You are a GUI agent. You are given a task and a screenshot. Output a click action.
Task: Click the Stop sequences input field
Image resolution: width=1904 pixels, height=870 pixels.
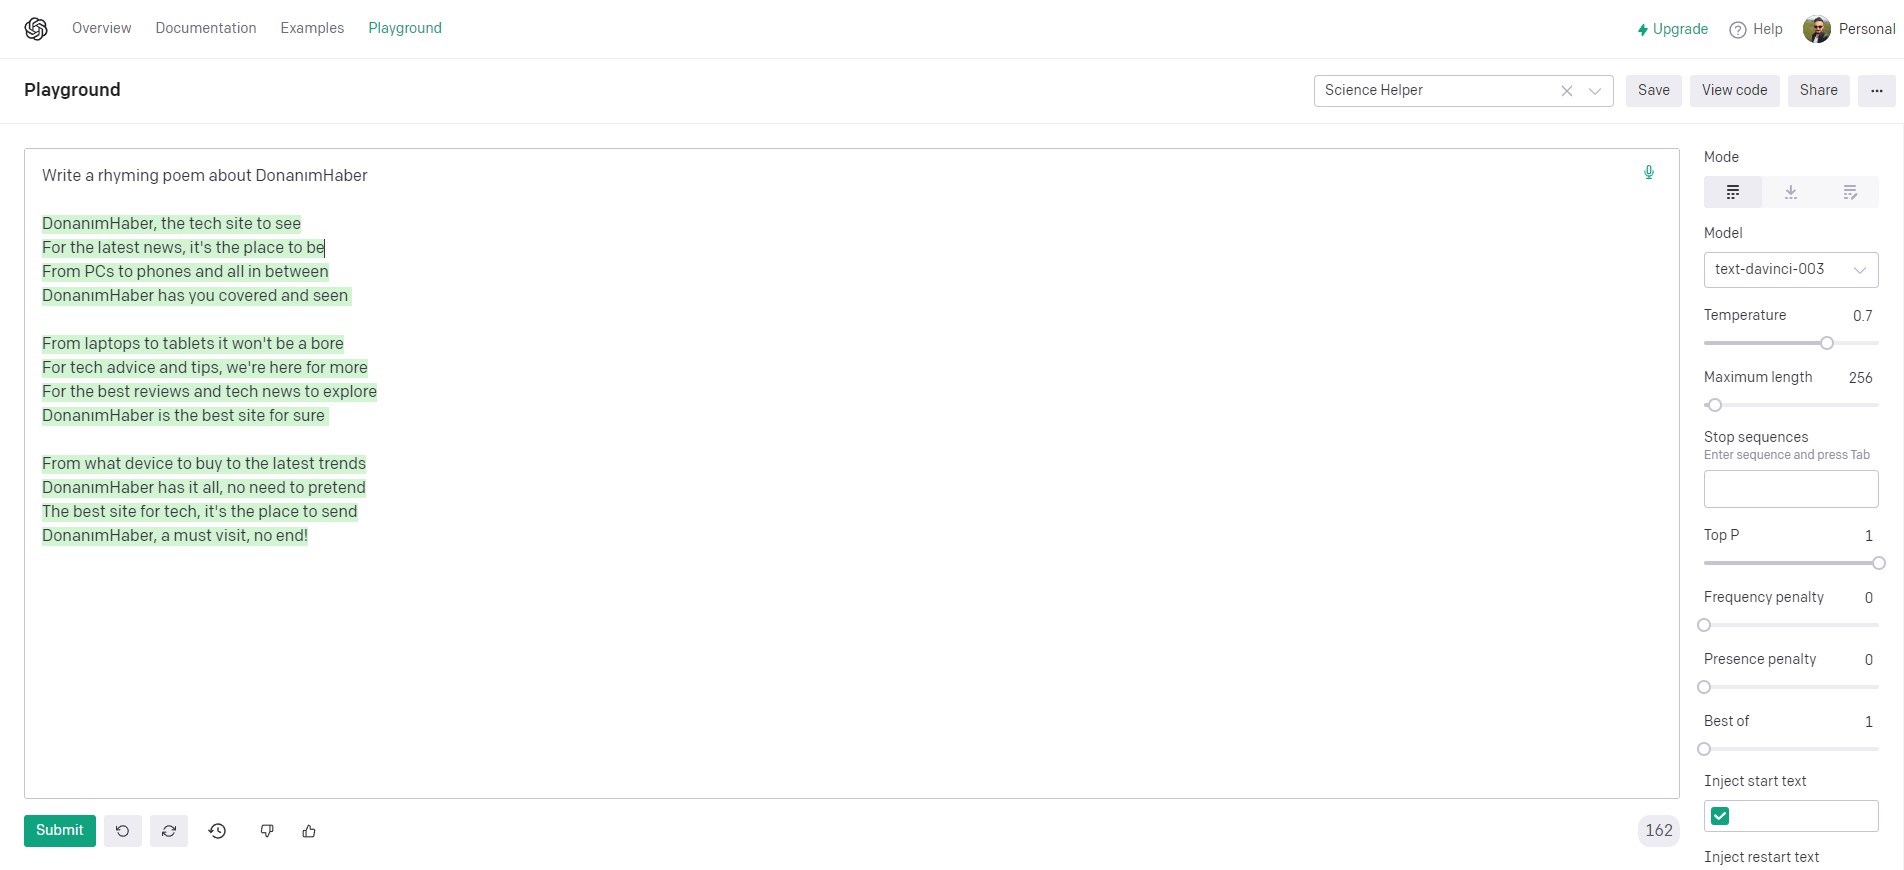click(x=1791, y=489)
